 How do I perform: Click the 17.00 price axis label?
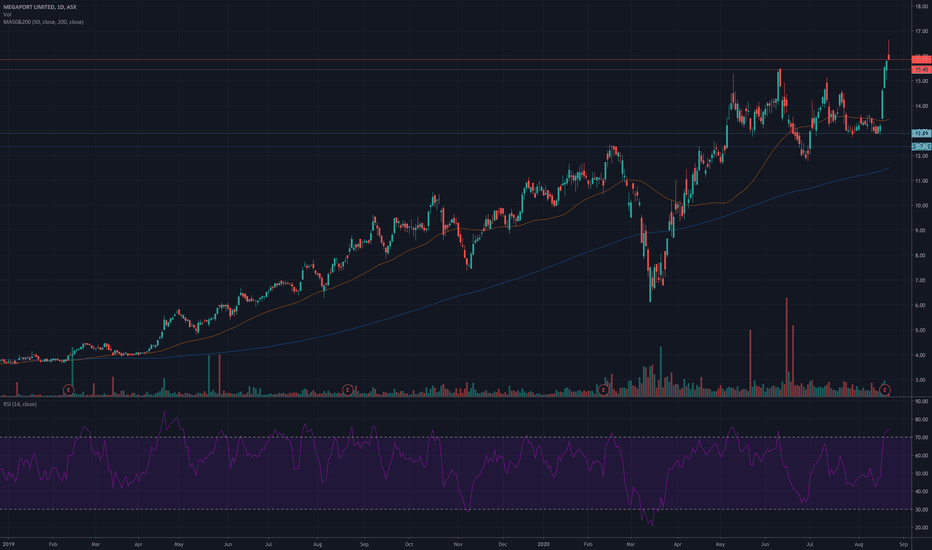[922, 31]
